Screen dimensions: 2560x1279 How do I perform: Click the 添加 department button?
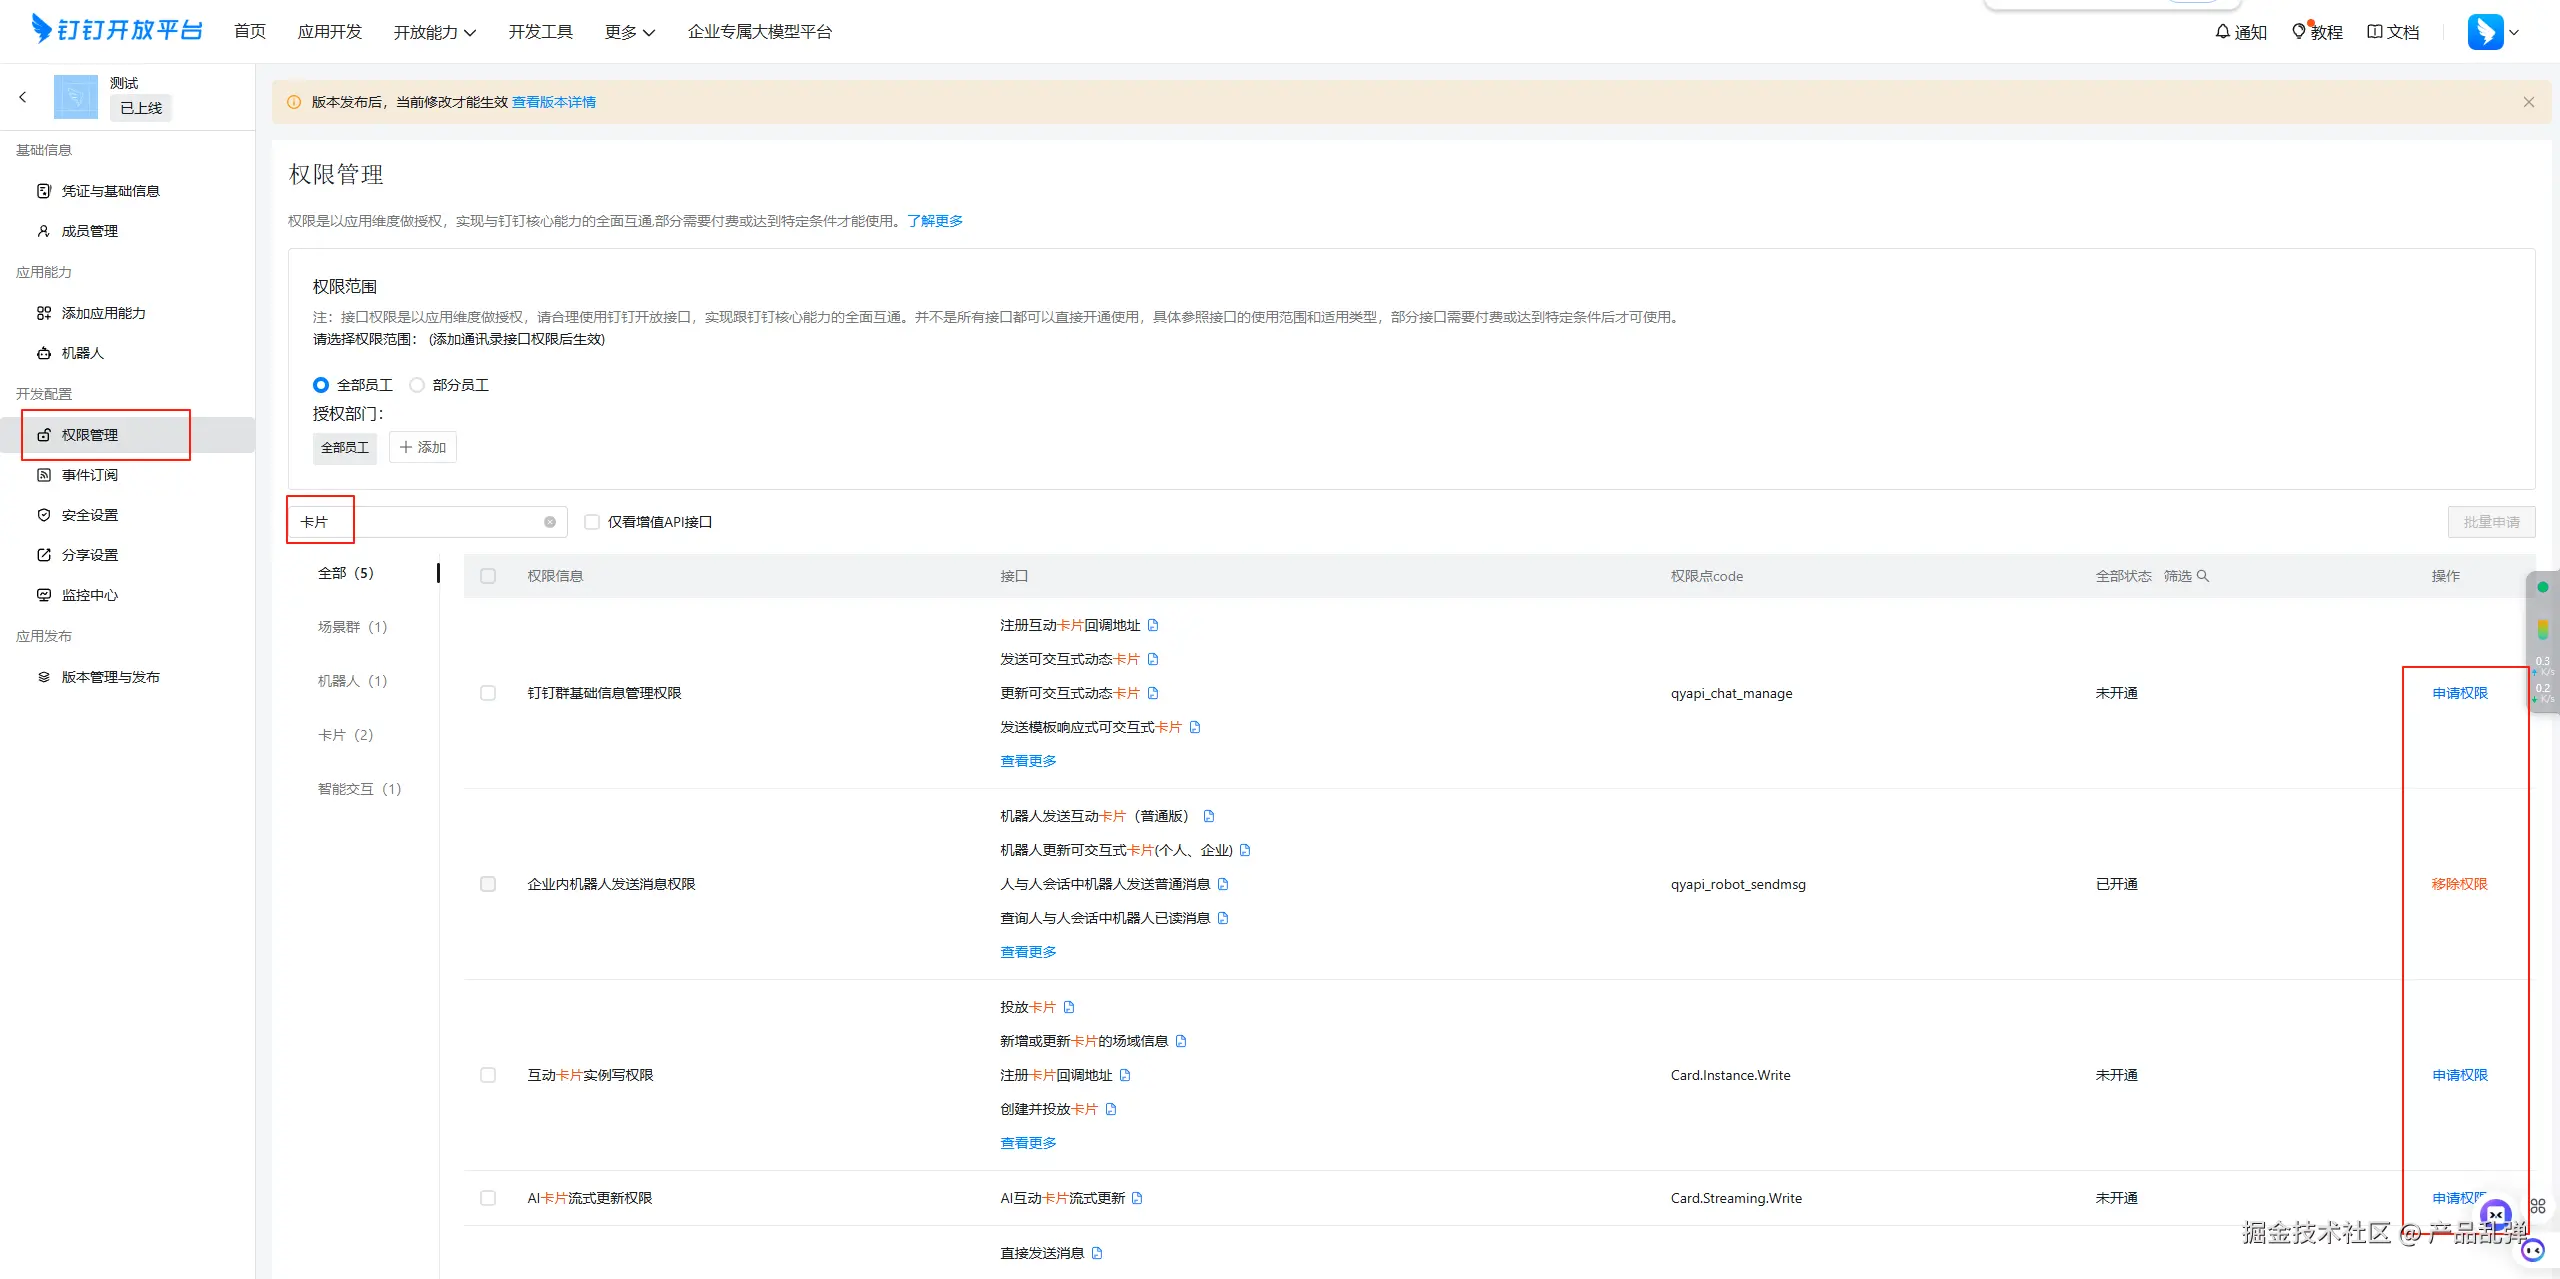click(x=422, y=447)
